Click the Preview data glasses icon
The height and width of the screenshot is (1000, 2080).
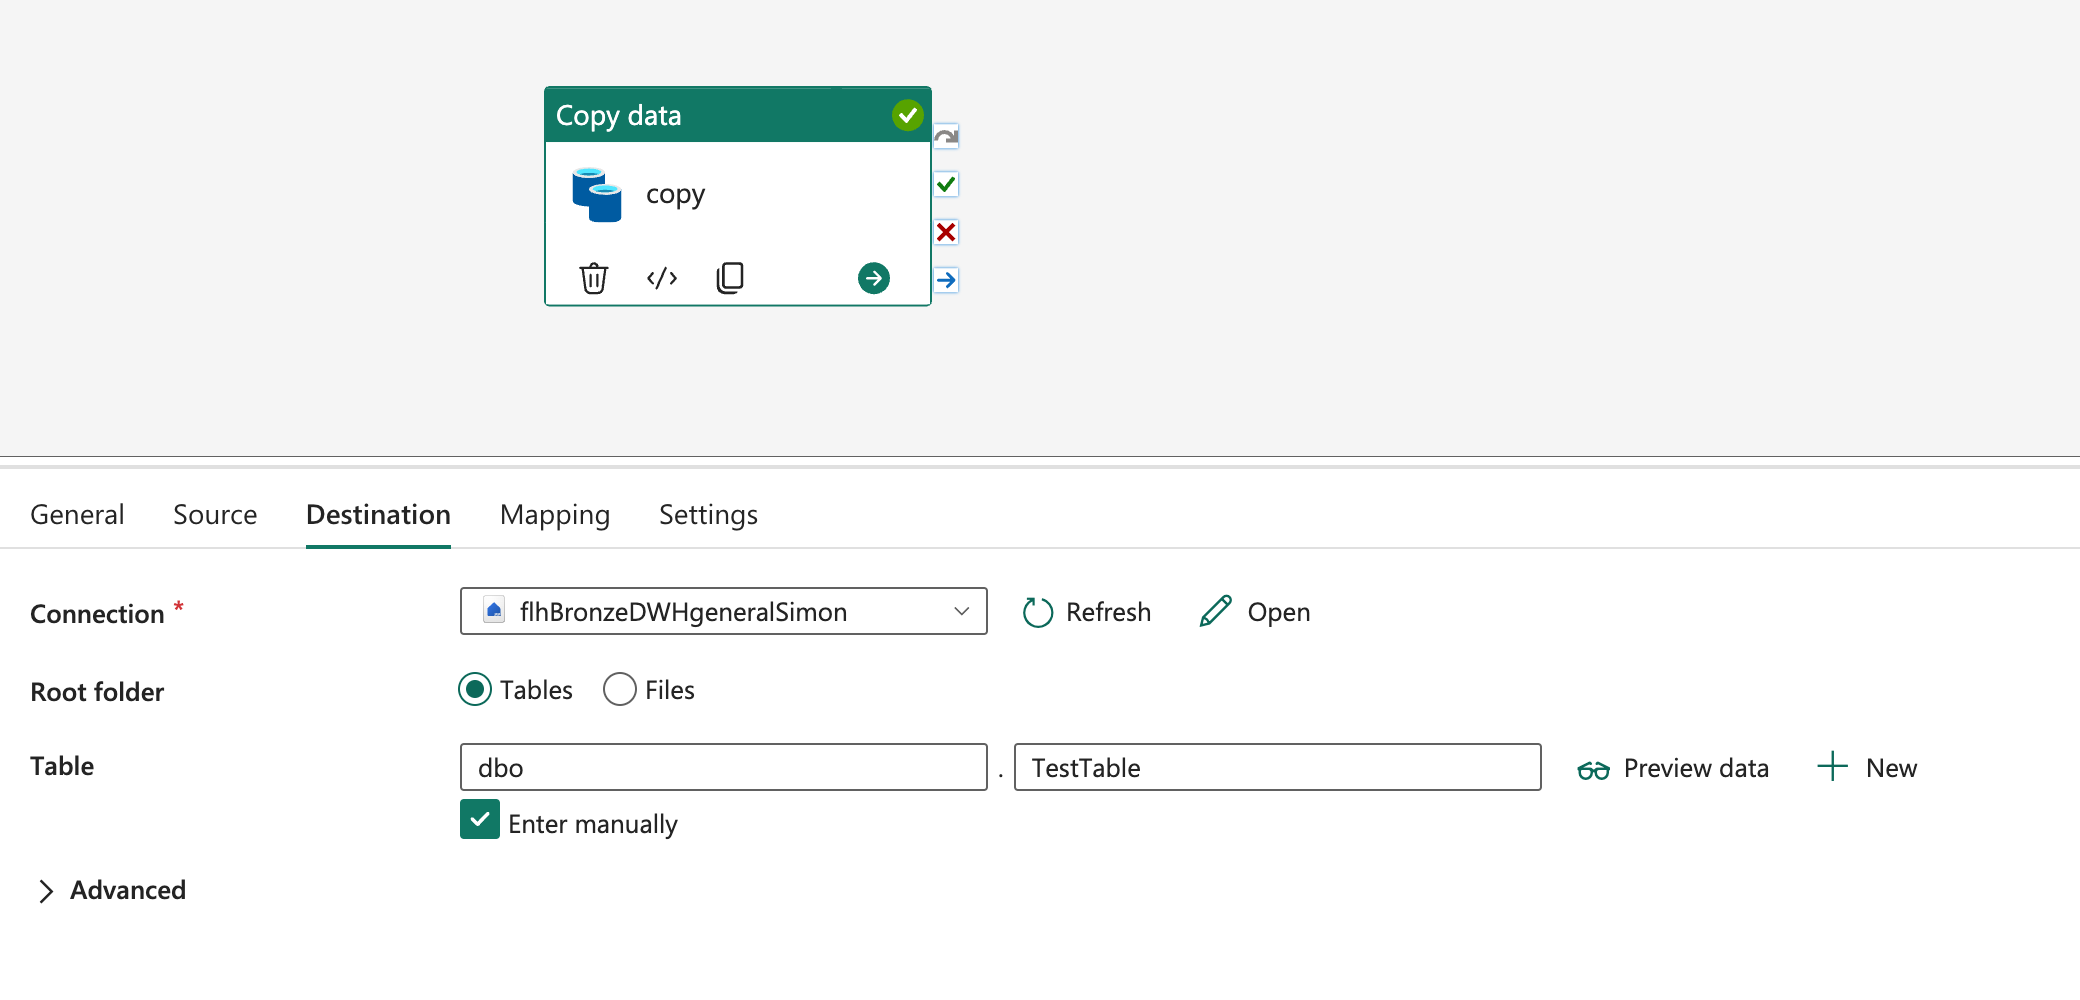(1593, 769)
